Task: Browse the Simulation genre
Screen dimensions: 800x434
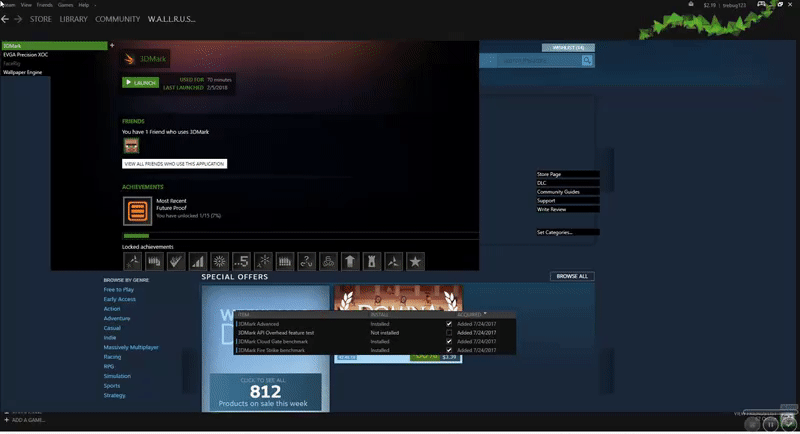Action: coord(117,376)
